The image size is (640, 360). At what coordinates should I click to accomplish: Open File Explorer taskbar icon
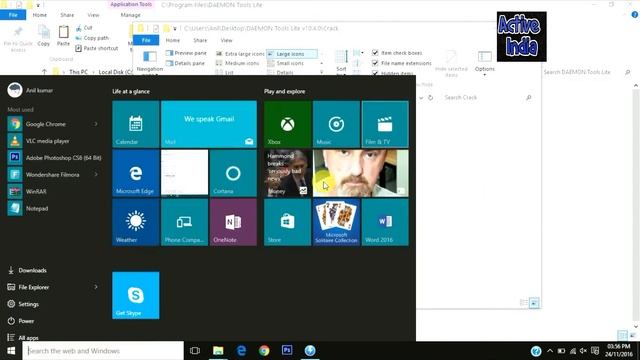point(218,351)
